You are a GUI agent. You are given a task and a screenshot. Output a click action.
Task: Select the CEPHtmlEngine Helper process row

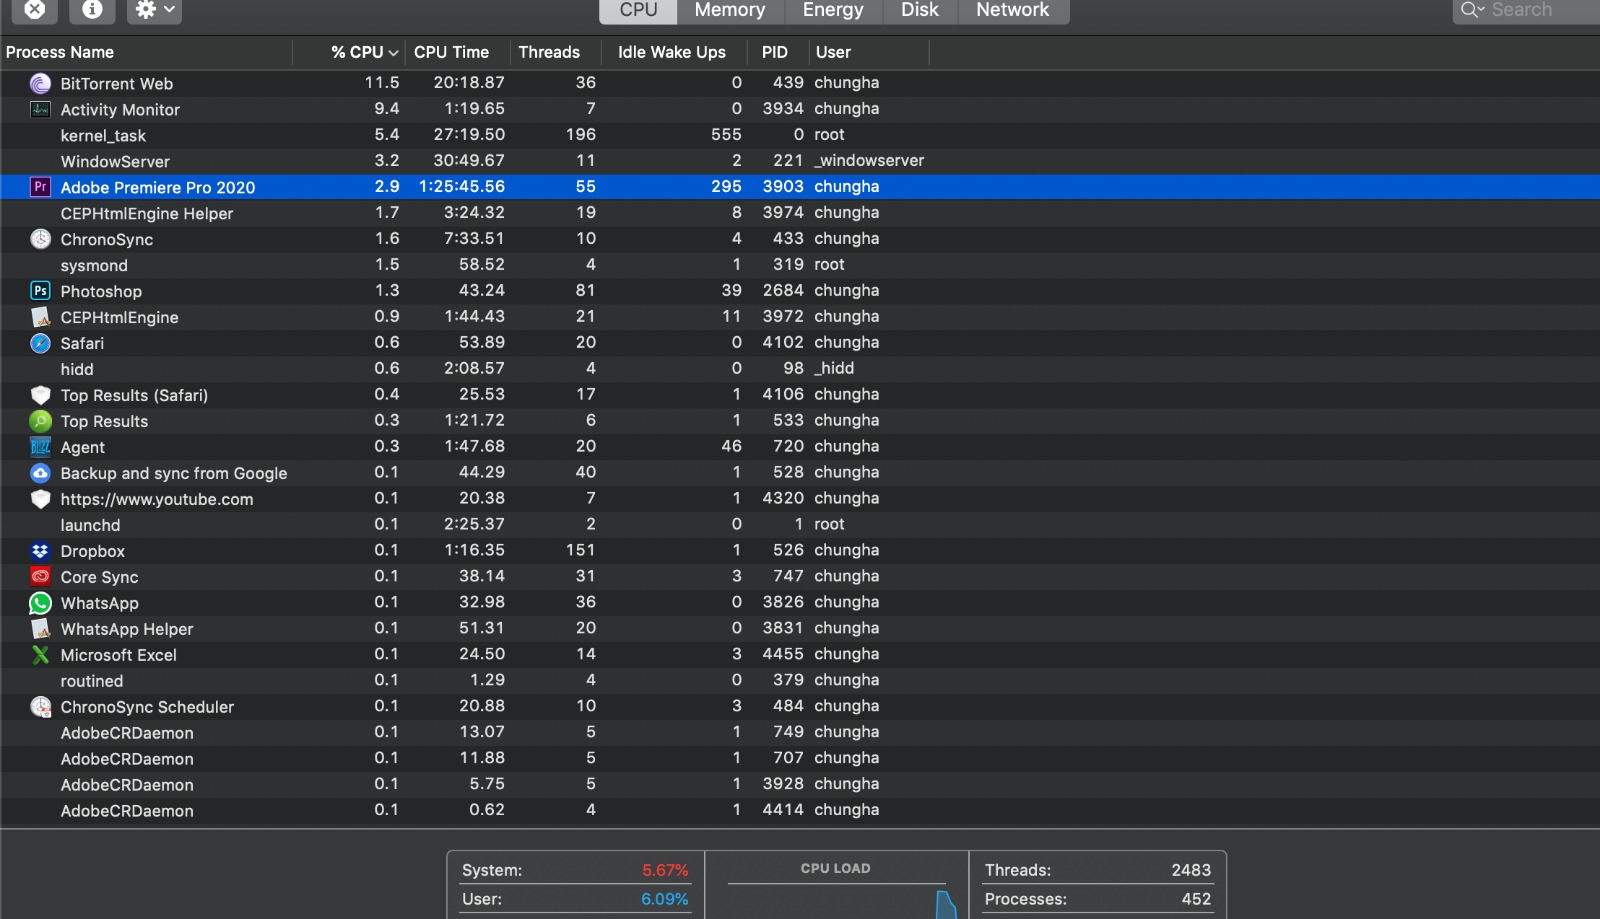pos(800,213)
